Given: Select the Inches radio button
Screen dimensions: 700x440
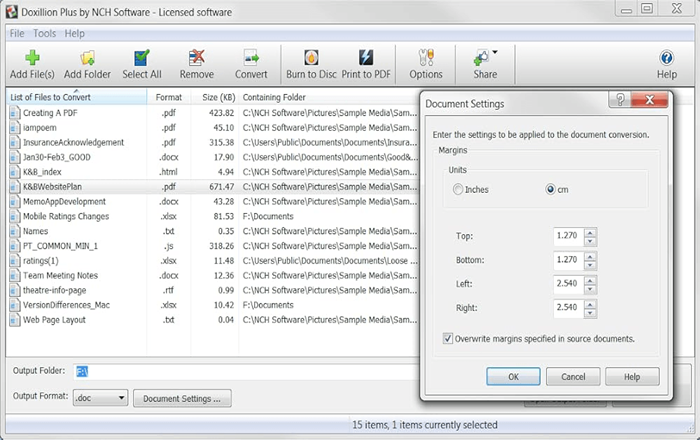Looking at the screenshot, I should click(x=458, y=189).
